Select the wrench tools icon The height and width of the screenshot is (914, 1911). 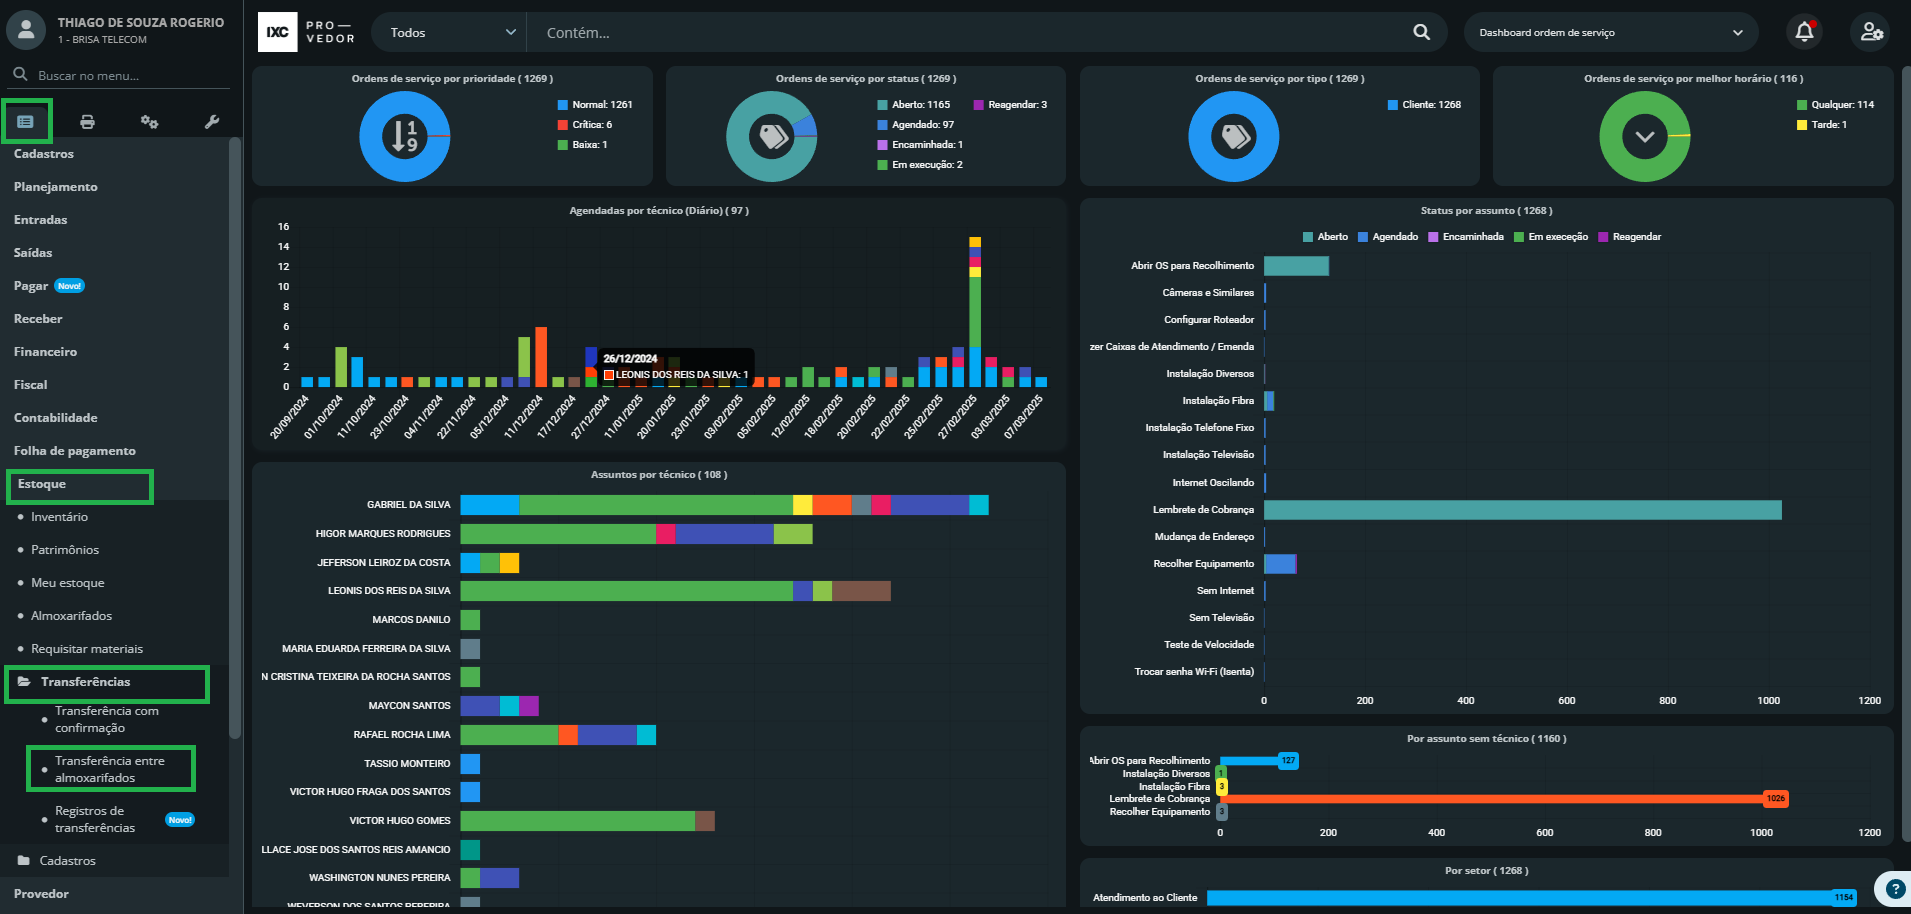(x=212, y=122)
